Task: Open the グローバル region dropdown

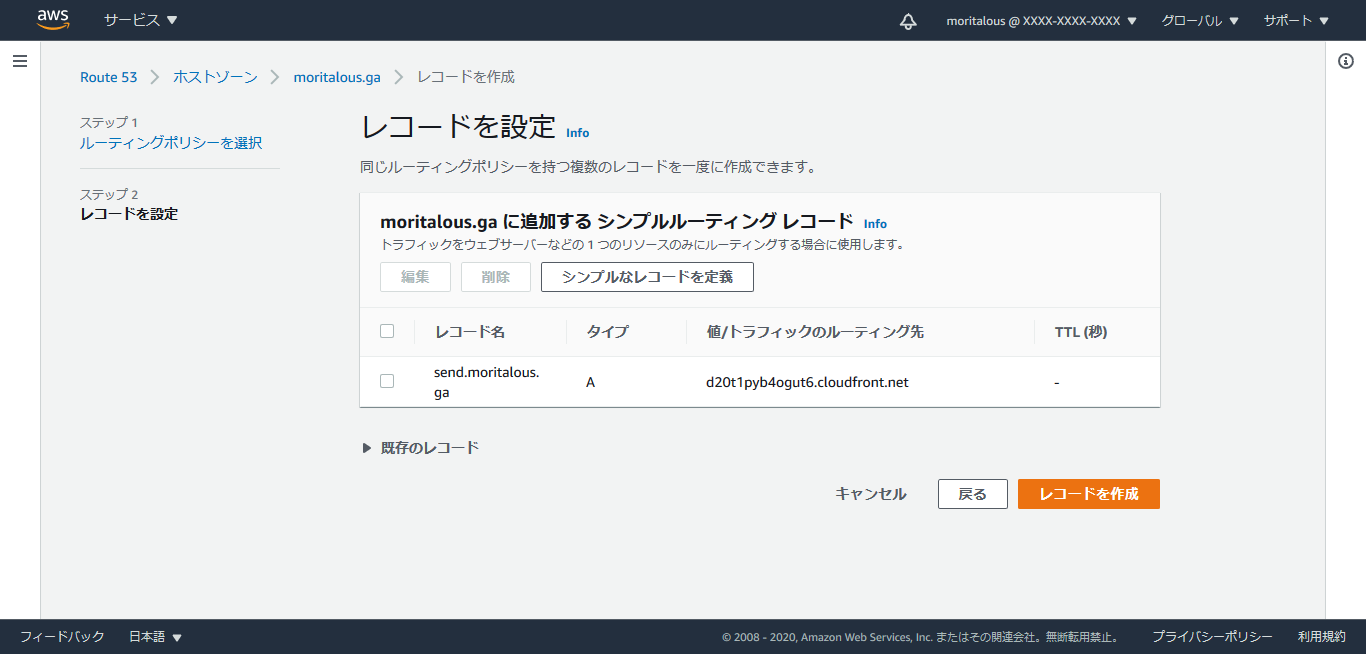Action: click(x=1200, y=21)
